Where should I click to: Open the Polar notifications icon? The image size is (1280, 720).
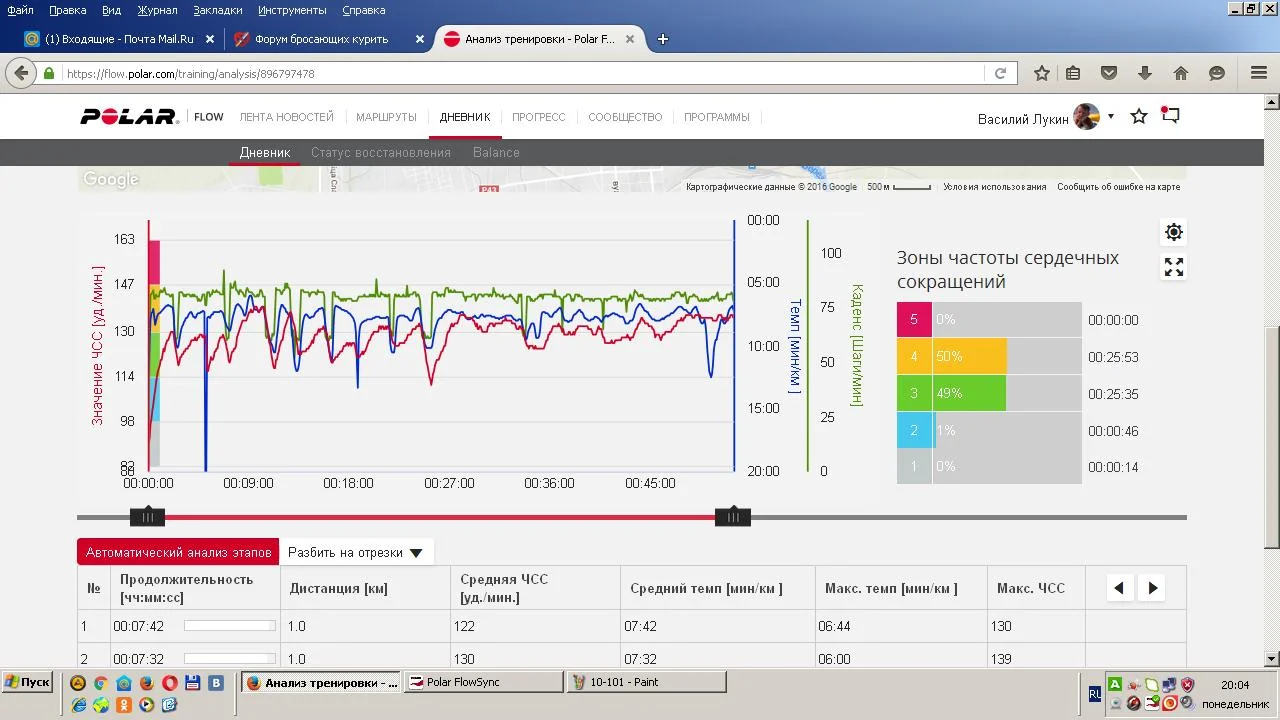1170,116
